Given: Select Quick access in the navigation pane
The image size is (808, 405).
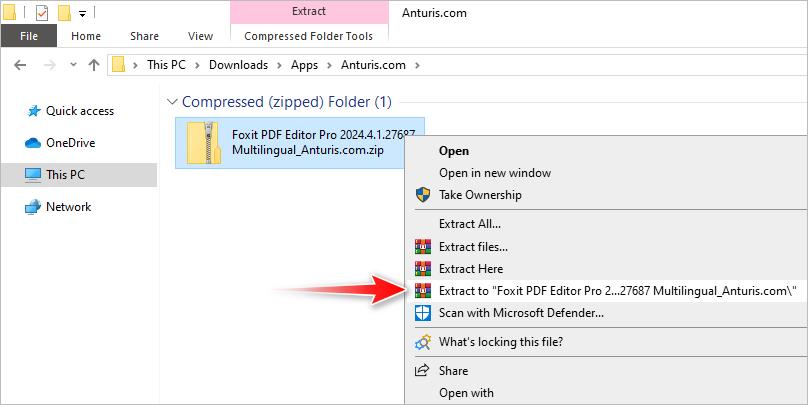Looking at the screenshot, I should (80, 111).
